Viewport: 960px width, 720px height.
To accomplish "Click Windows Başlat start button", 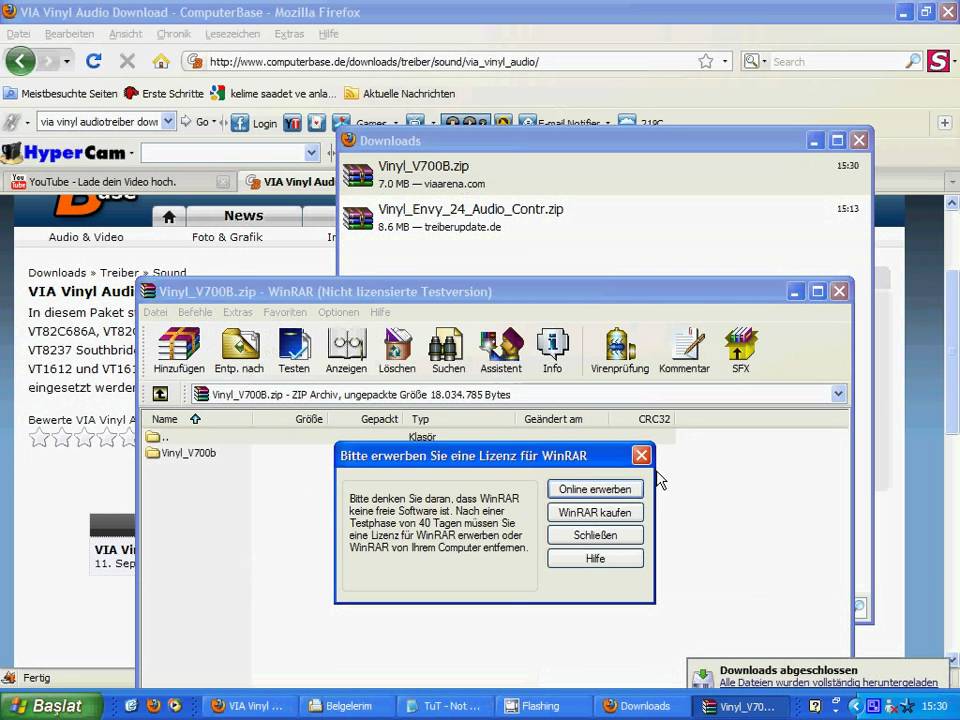I will point(51,706).
